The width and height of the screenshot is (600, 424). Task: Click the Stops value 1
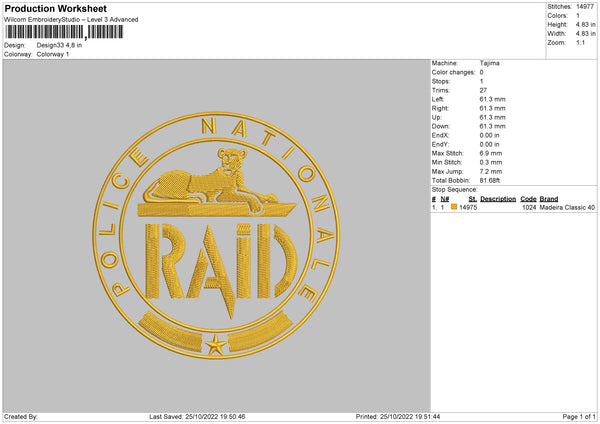pyautogui.click(x=481, y=81)
